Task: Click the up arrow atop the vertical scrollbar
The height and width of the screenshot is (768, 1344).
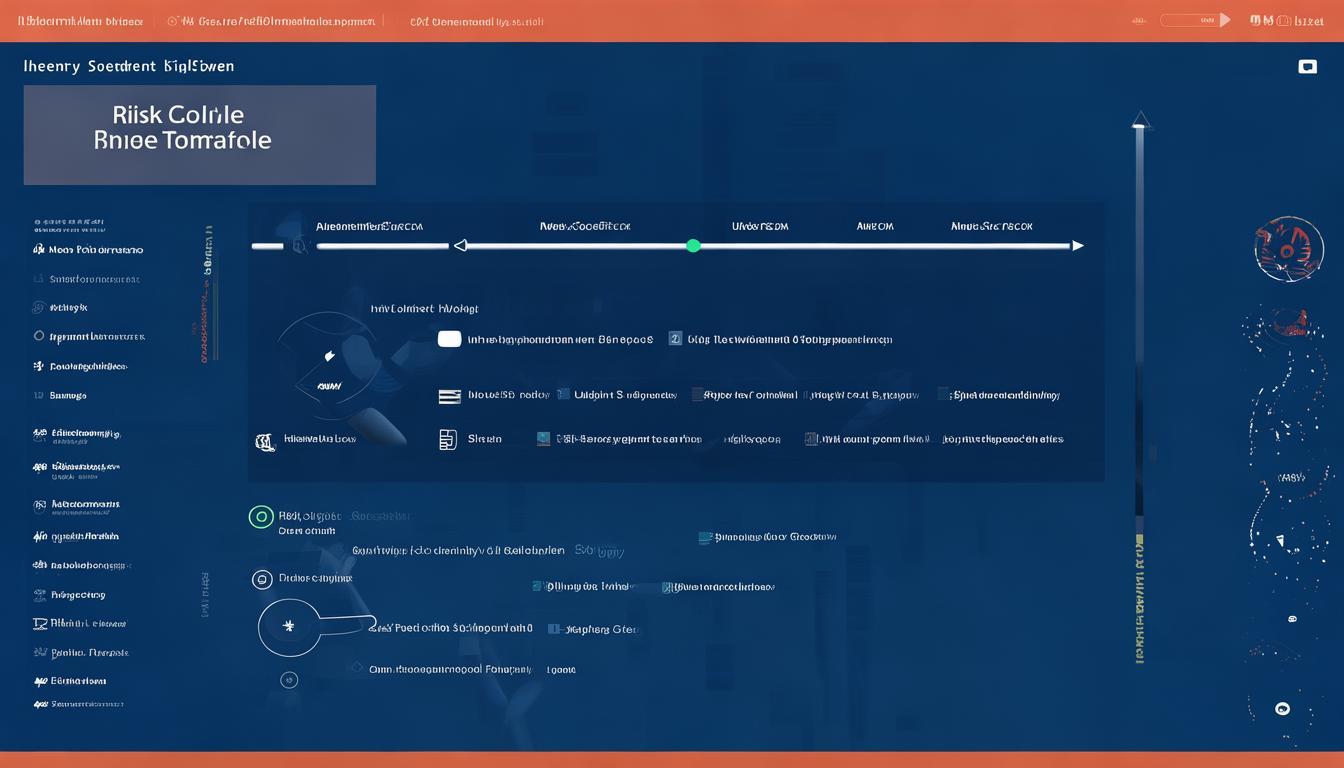Action: coord(1140,121)
